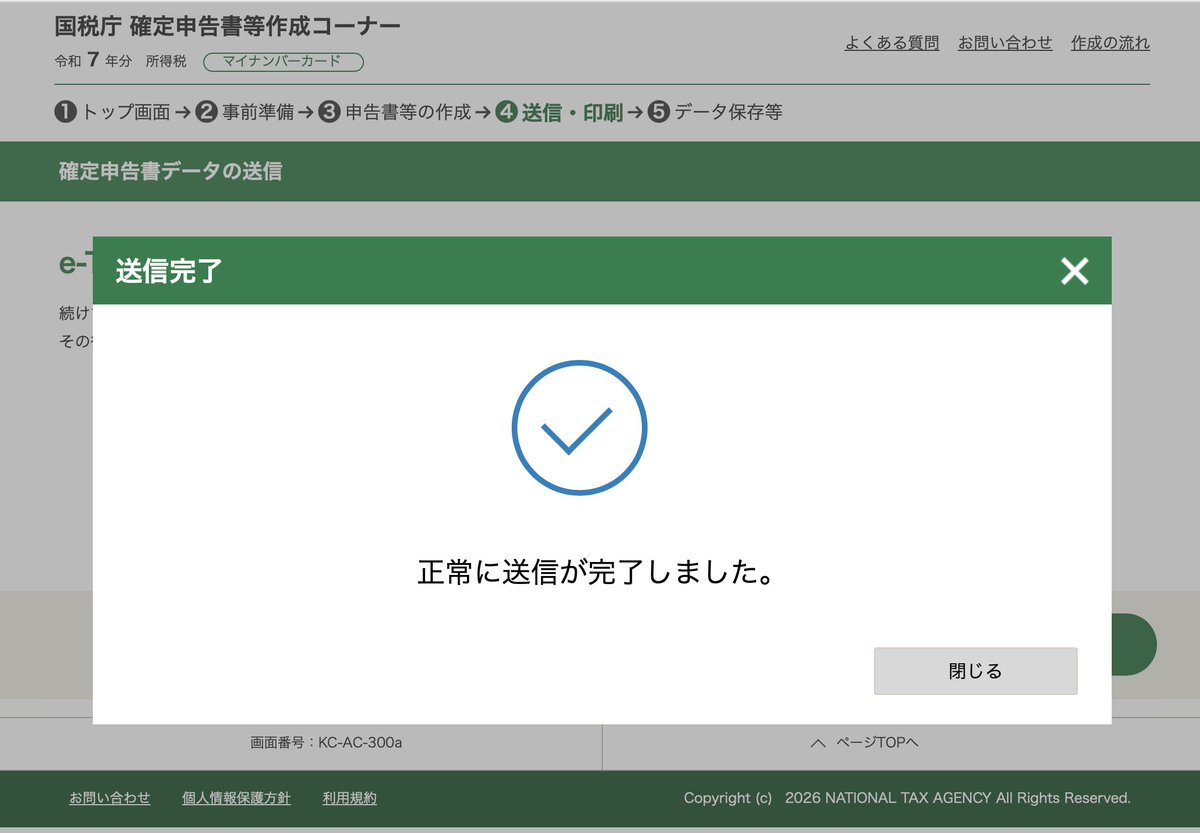Click the footer お問い合わせ link
The height and width of the screenshot is (833, 1200).
tap(109, 798)
